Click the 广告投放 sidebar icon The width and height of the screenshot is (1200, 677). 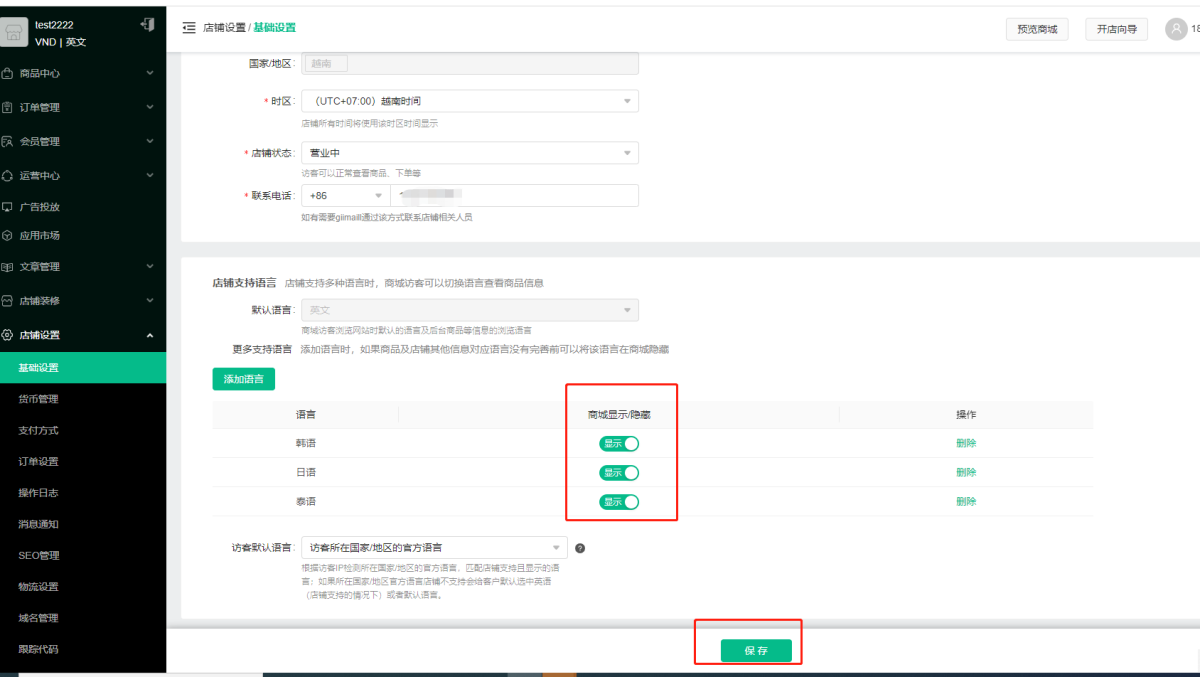(8, 207)
